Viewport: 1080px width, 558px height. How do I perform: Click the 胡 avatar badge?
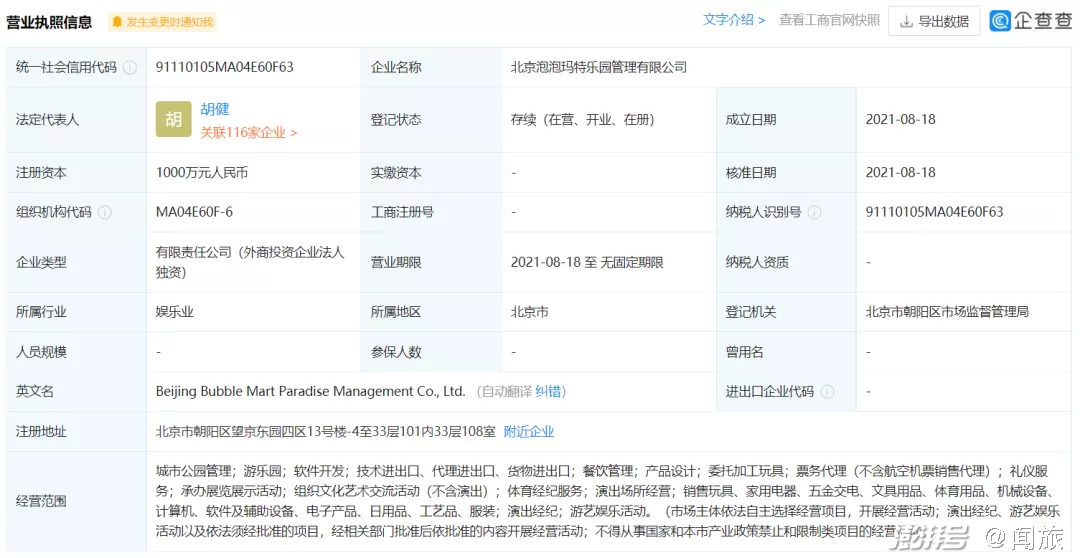(x=173, y=119)
